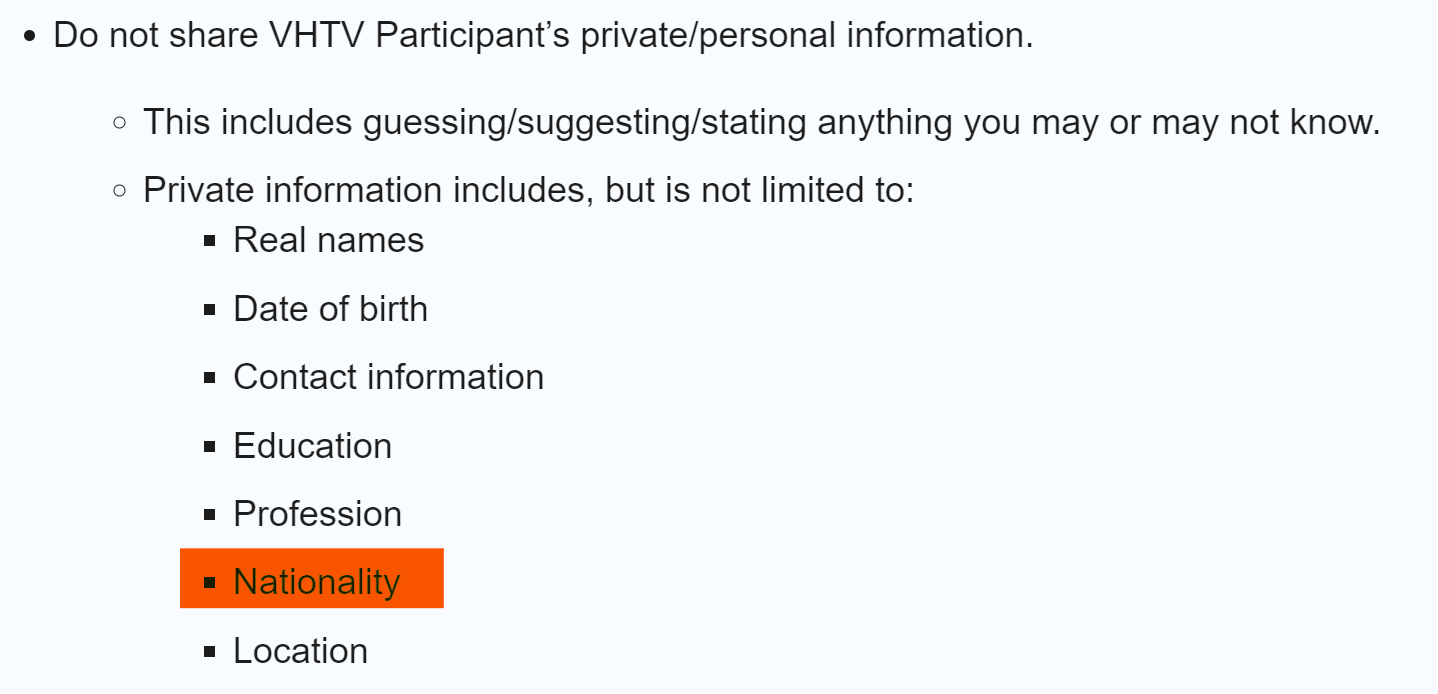
Task: Click the square bullet before Contact information
Action: click(209, 378)
